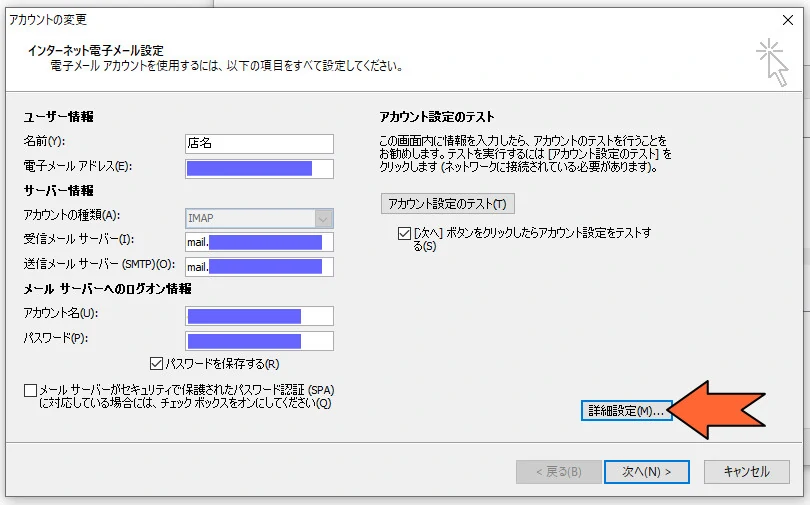The width and height of the screenshot is (810, 505).
Task: Click the アカウント設定のテスト button
Action: click(448, 204)
